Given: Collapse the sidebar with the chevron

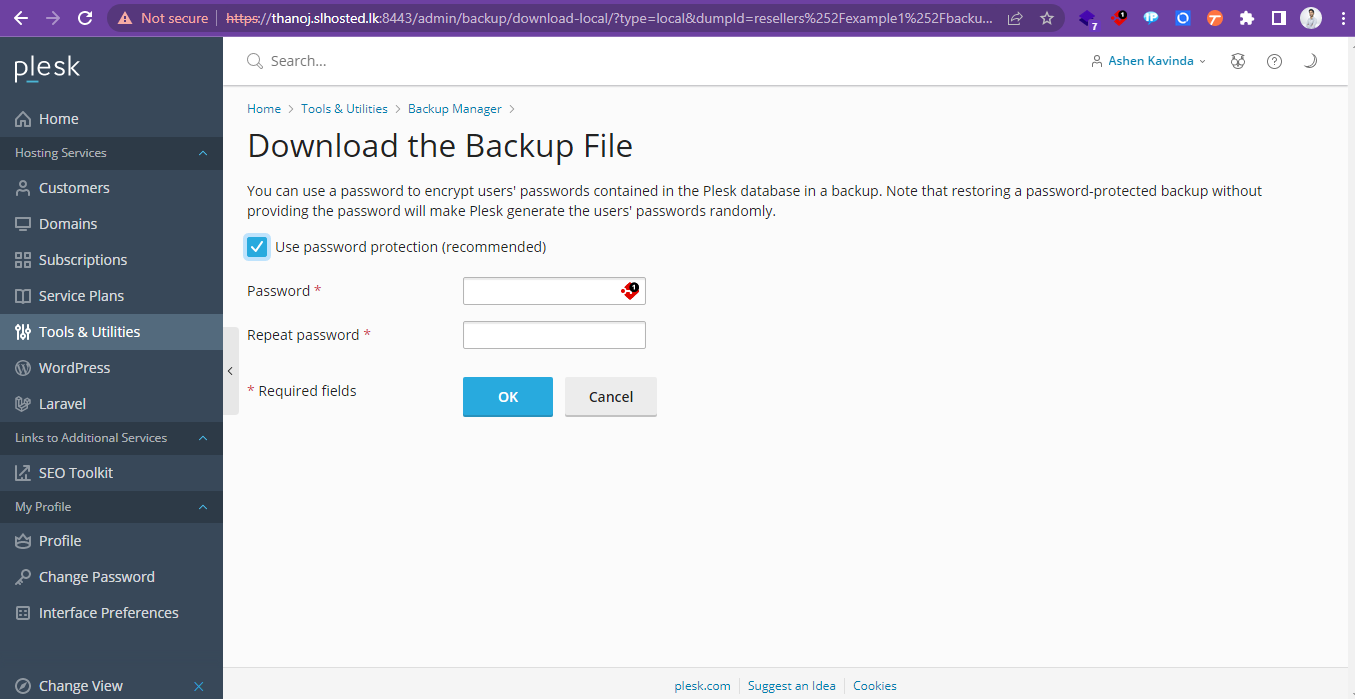Looking at the screenshot, I should [x=231, y=371].
